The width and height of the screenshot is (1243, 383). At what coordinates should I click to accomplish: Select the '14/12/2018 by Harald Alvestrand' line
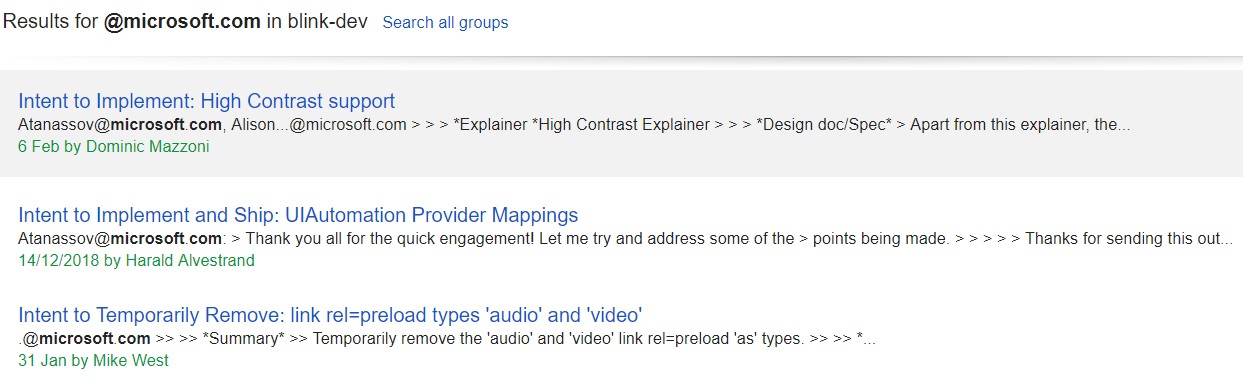tap(136, 260)
